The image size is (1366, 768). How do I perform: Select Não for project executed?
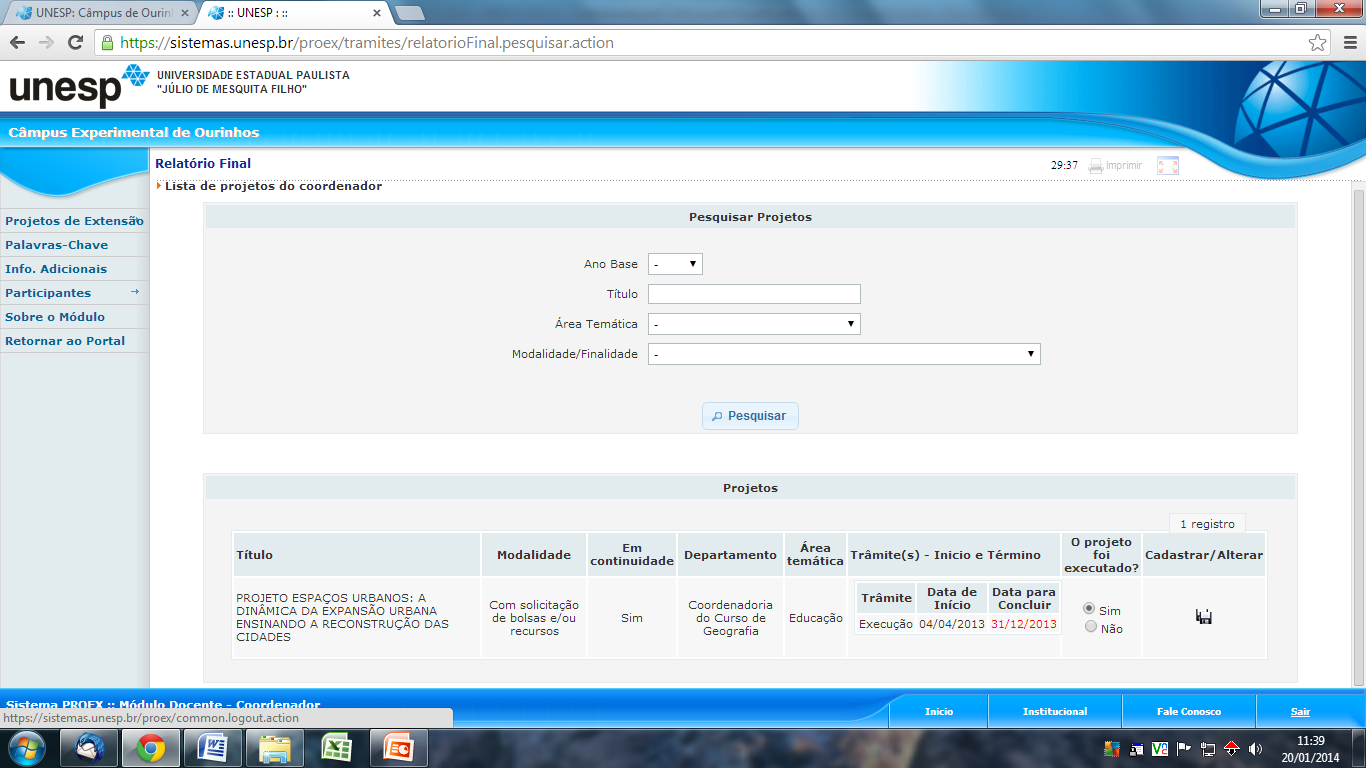coord(1090,627)
